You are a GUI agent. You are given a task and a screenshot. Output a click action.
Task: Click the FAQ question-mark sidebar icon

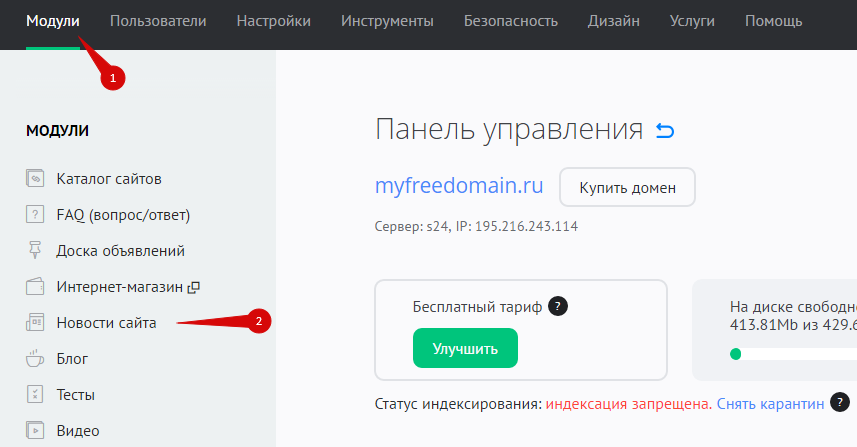[x=36, y=215]
